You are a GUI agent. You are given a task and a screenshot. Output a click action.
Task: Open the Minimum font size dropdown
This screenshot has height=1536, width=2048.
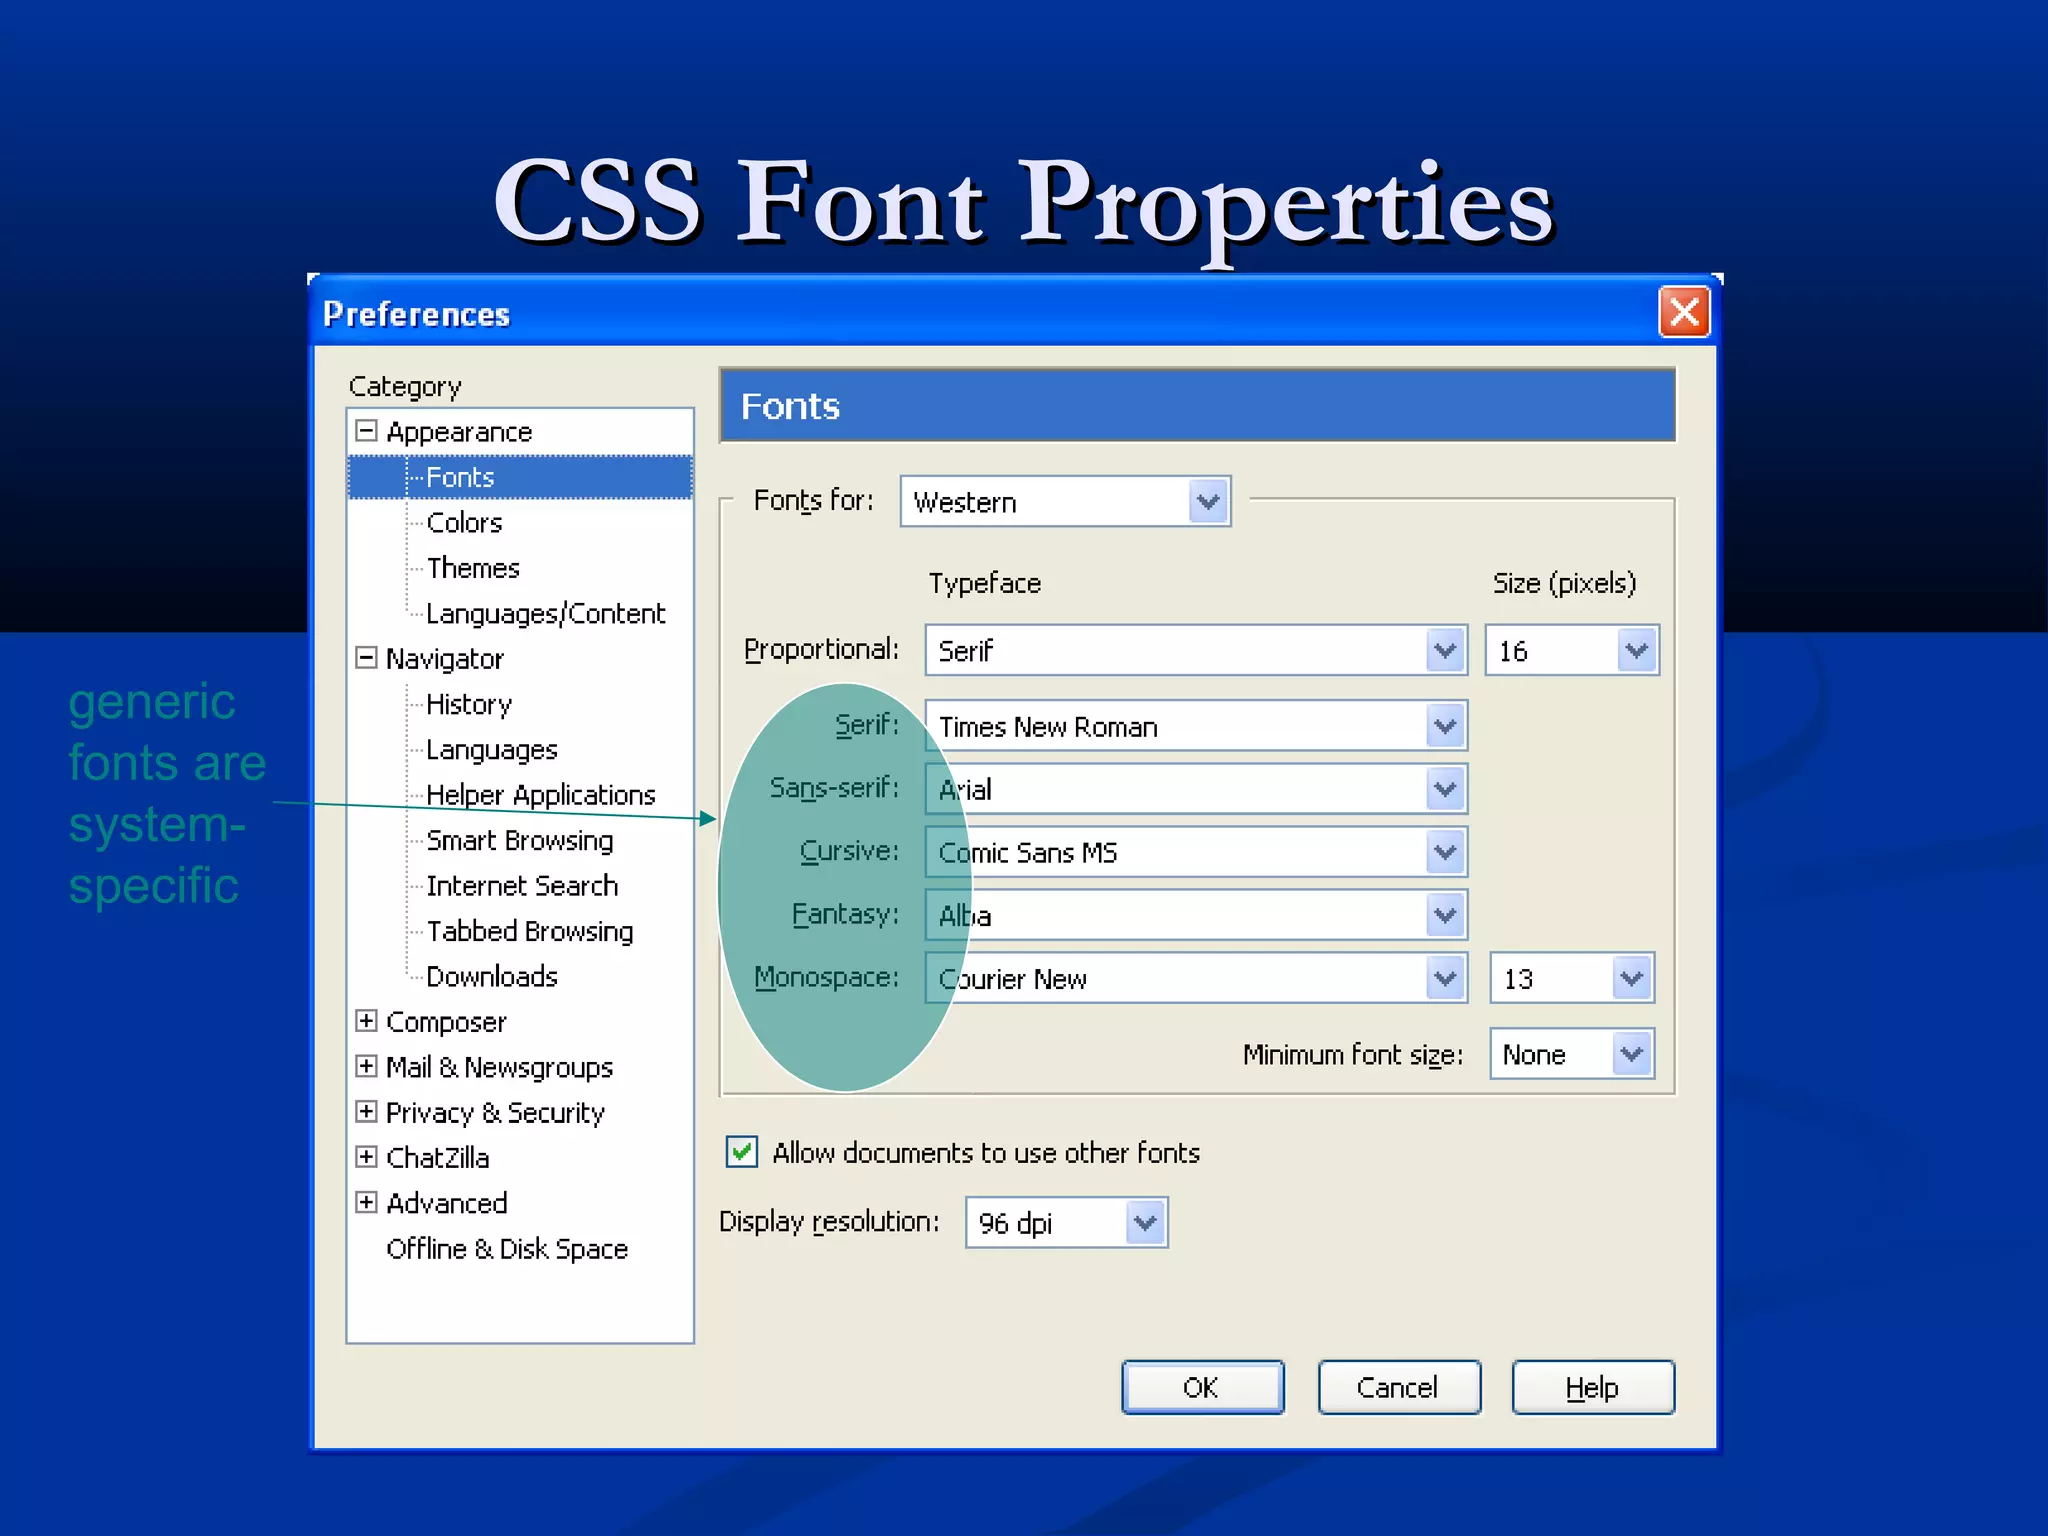[1631, 1054]
